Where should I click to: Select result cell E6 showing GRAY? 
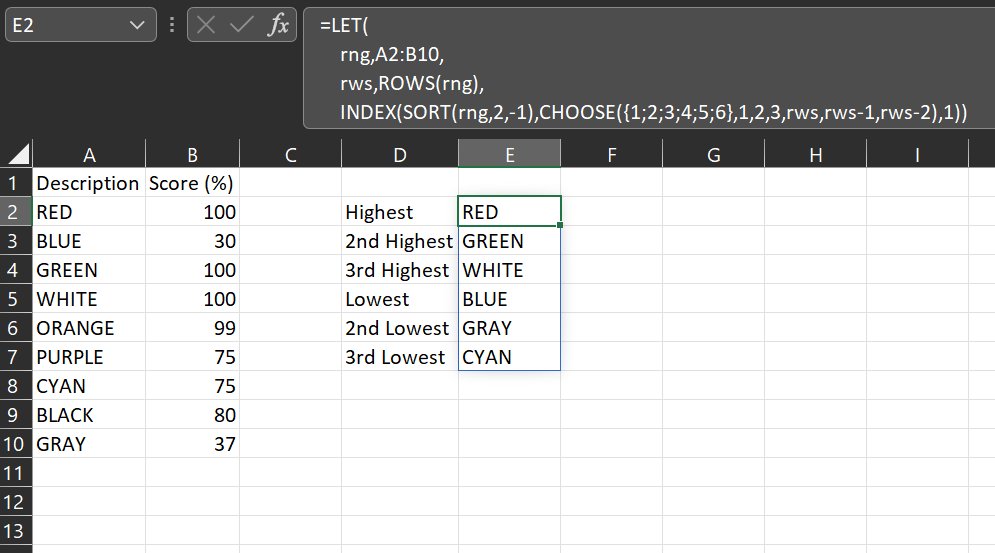510,328
